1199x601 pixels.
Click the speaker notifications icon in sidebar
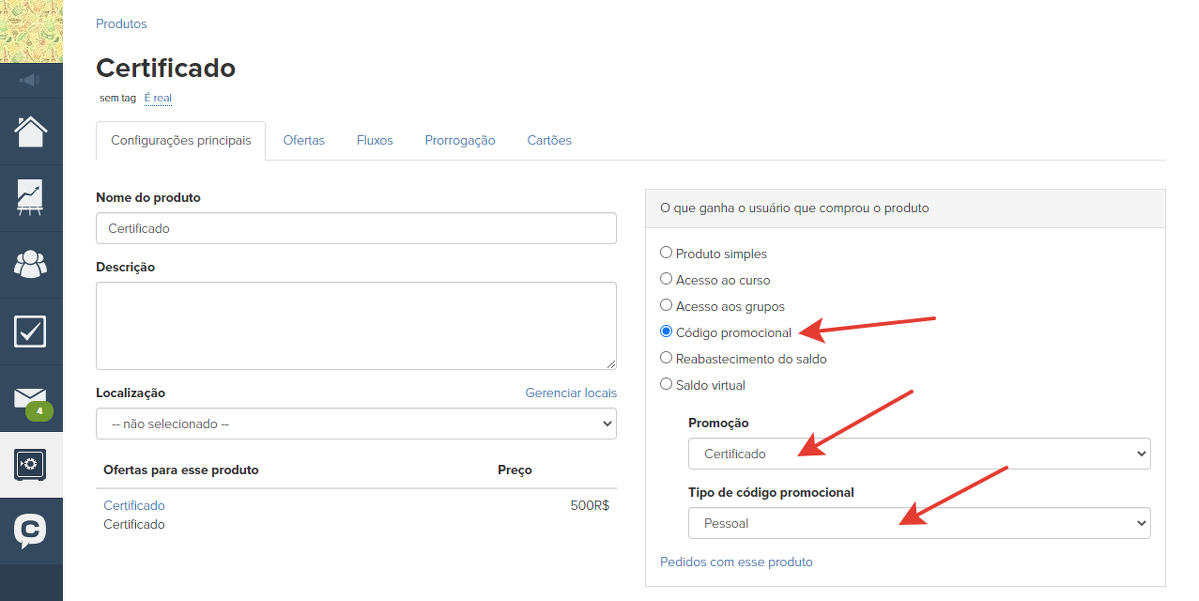(x=31, y=80)
